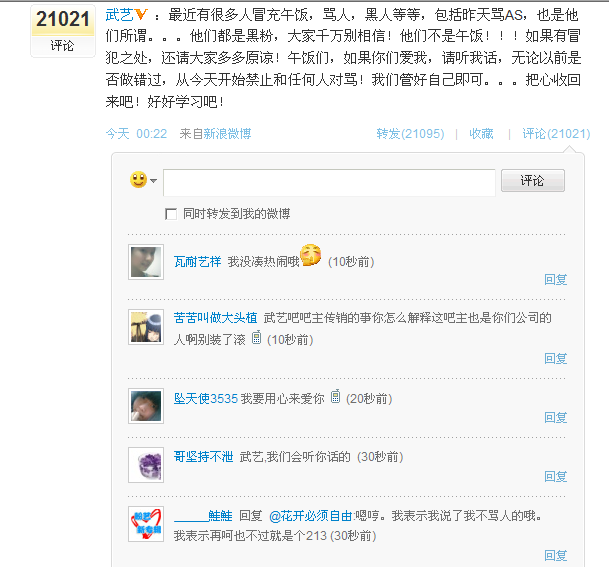
Task: Open the 新浪微博 source link
Action: click(227, 134)
